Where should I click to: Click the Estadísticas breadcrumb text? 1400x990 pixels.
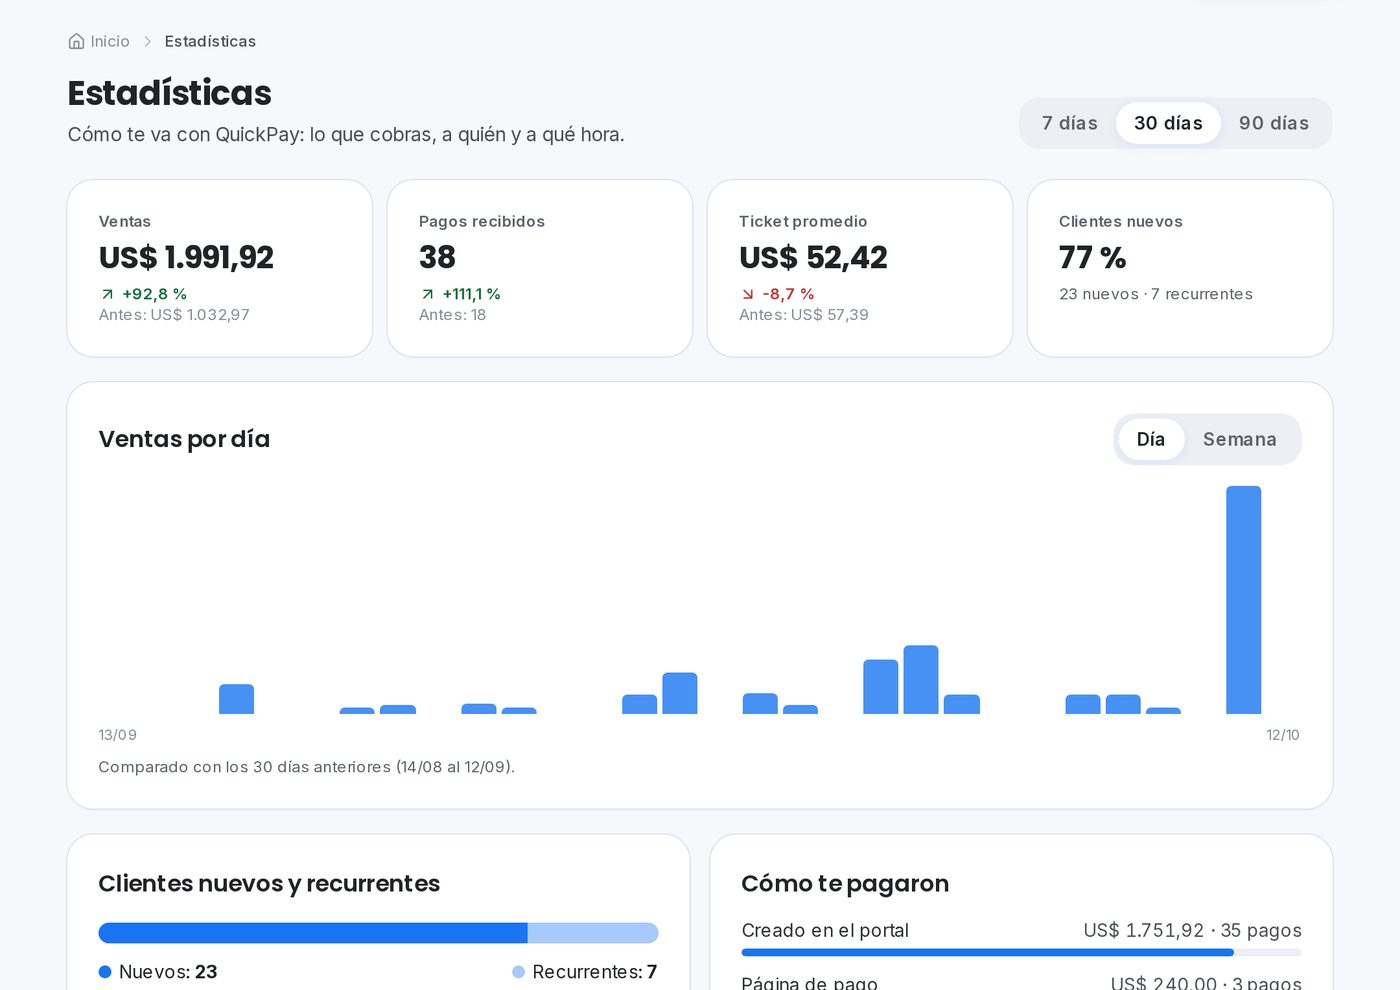(x=210, y=41)
